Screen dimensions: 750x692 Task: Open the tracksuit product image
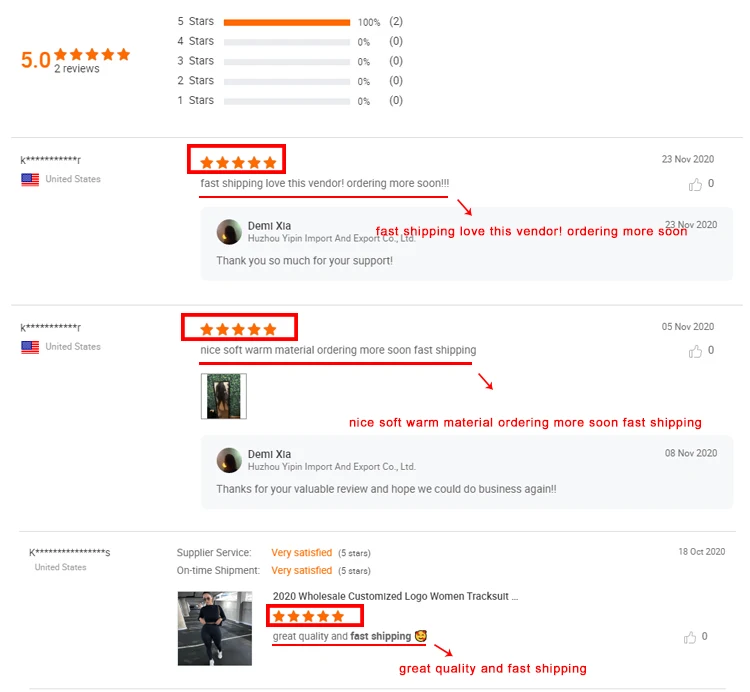coord(215,628)
